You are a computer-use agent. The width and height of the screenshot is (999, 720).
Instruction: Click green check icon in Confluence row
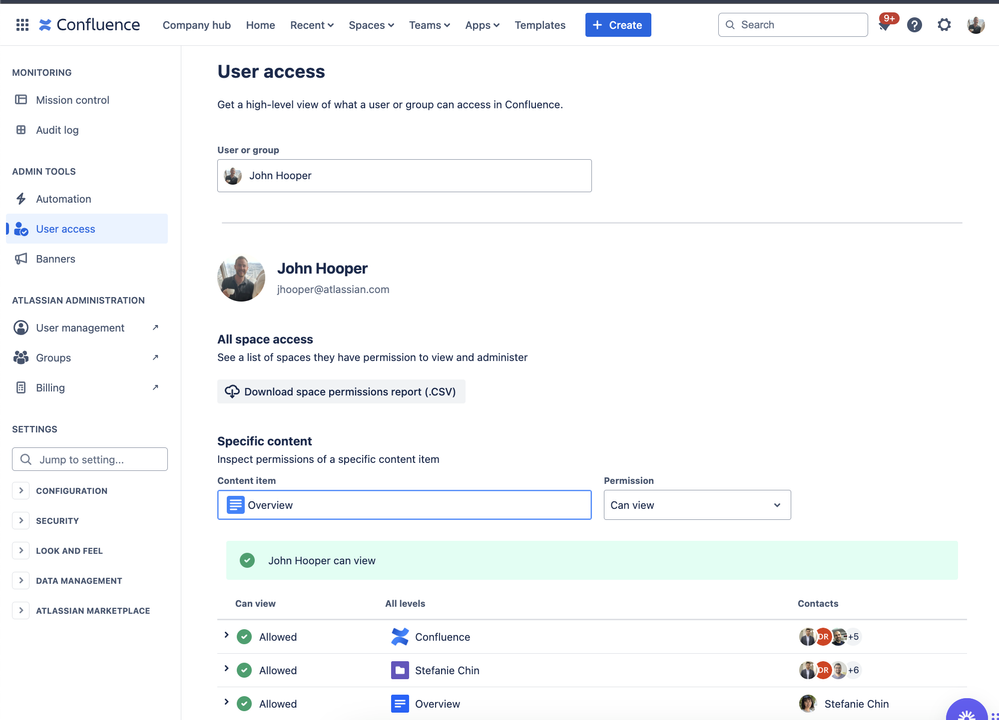pos(244,637)
